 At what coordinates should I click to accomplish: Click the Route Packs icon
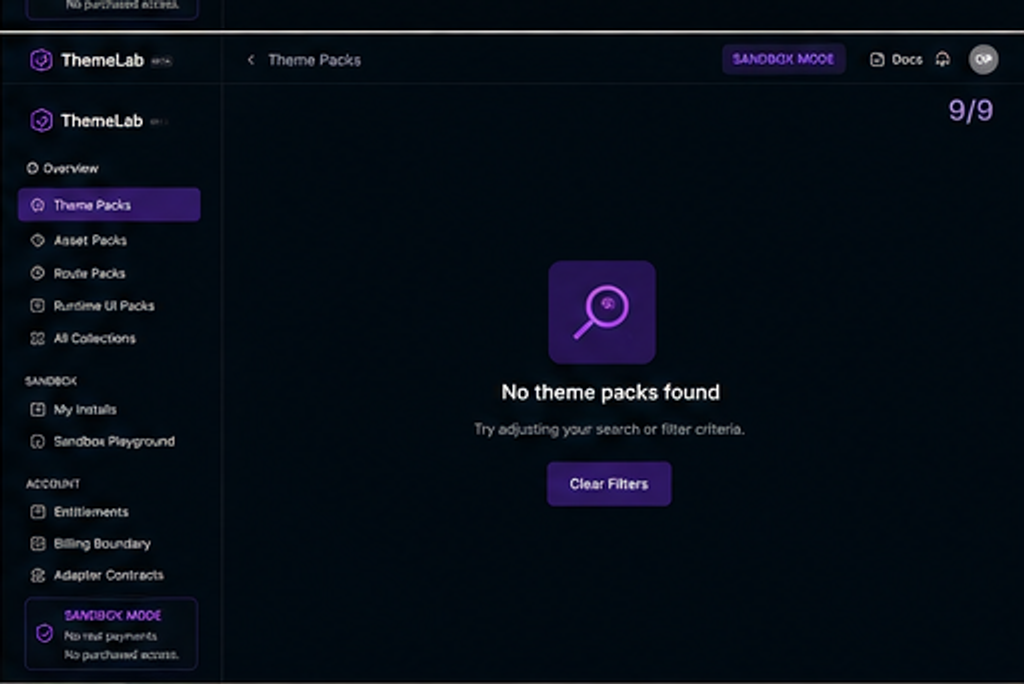tap(38, 273)
